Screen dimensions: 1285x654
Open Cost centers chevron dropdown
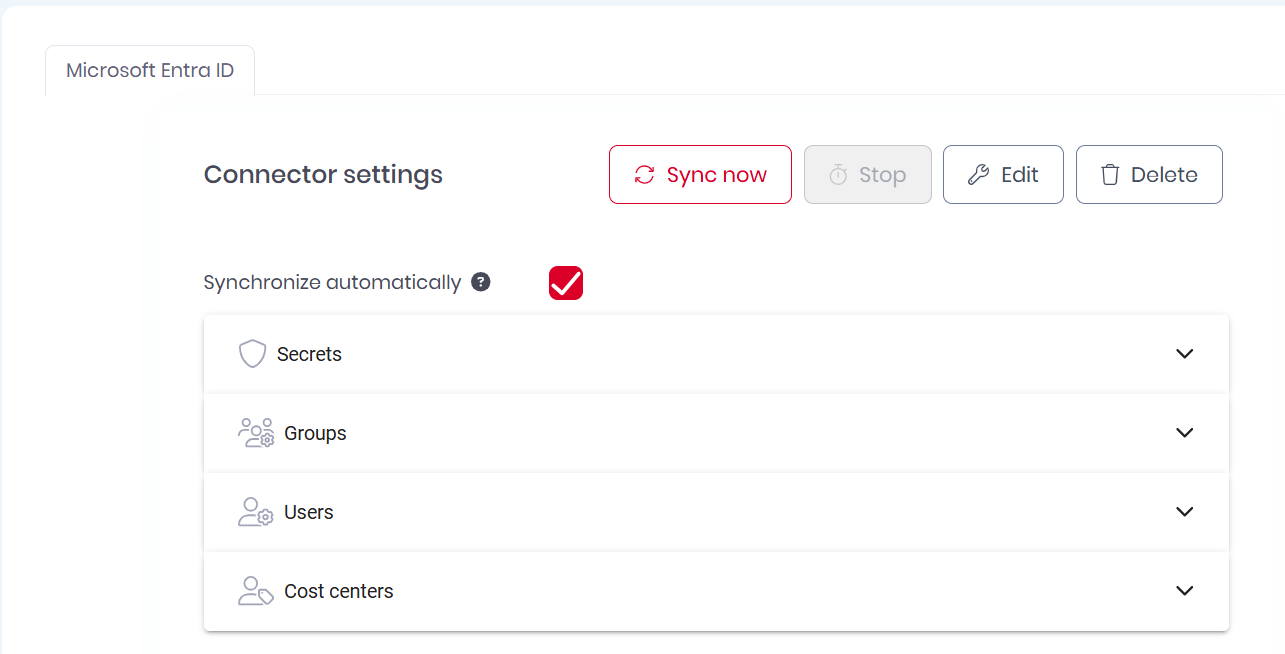pos(1185,591)
